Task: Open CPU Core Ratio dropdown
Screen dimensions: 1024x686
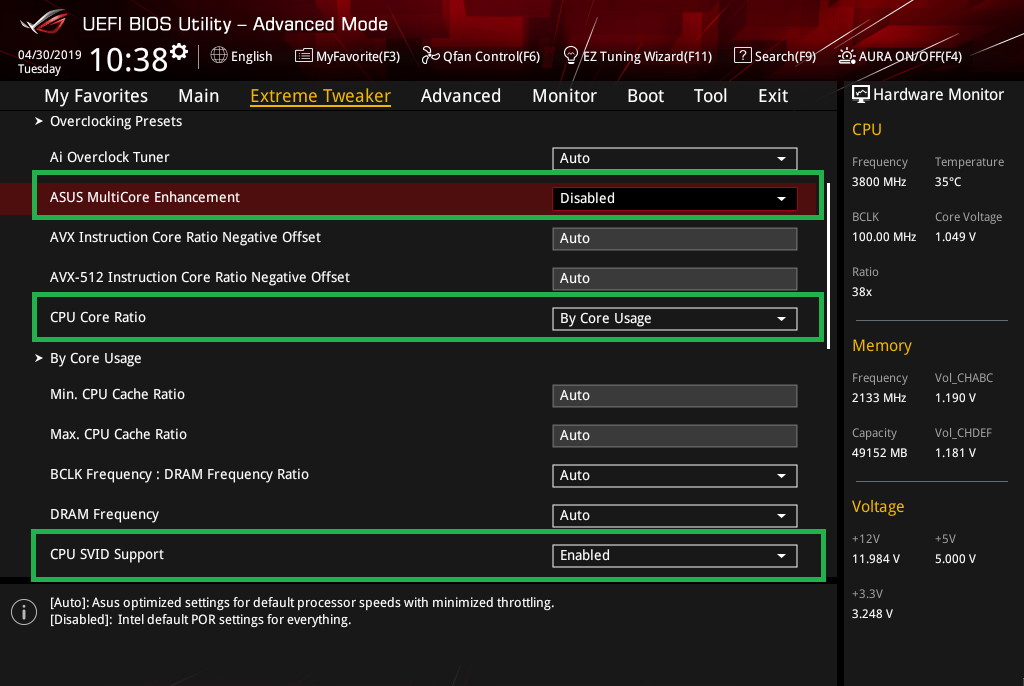Action: pos(675,318)
